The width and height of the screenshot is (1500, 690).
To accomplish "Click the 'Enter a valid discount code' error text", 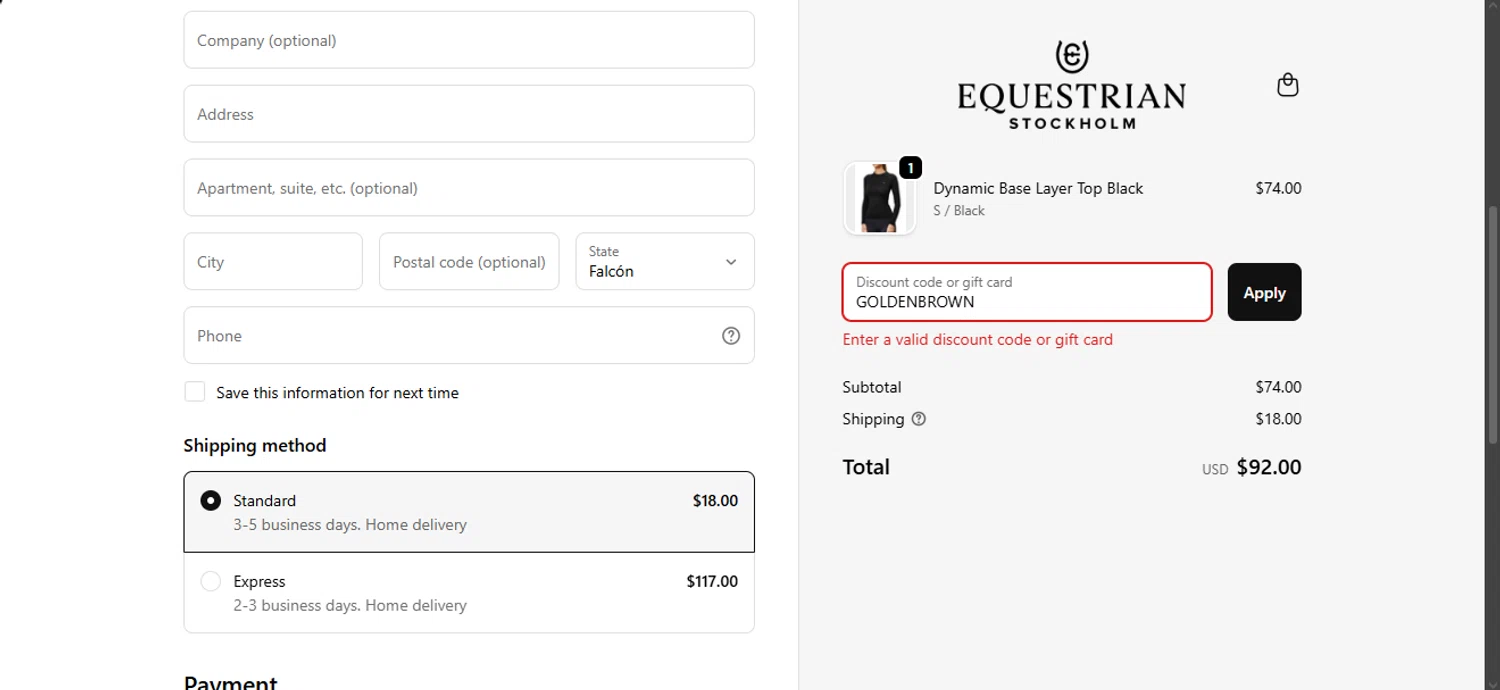I will 978,340.
